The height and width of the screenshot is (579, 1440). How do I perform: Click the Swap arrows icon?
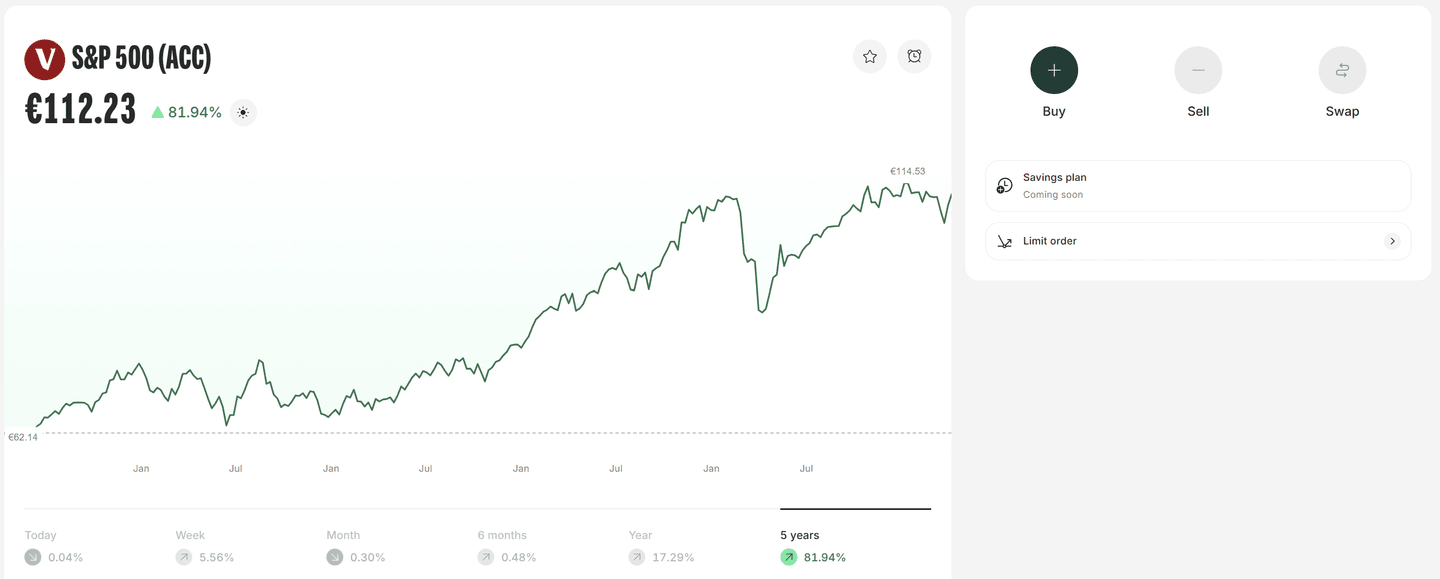click(x=1342, y=70)
